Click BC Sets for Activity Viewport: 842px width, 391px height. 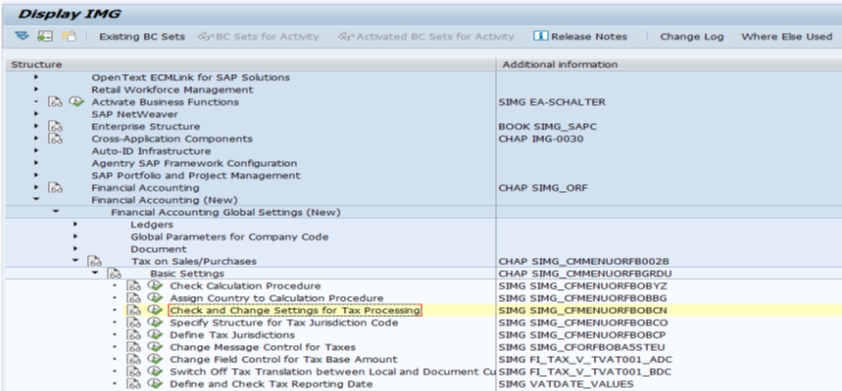(258, 37)
